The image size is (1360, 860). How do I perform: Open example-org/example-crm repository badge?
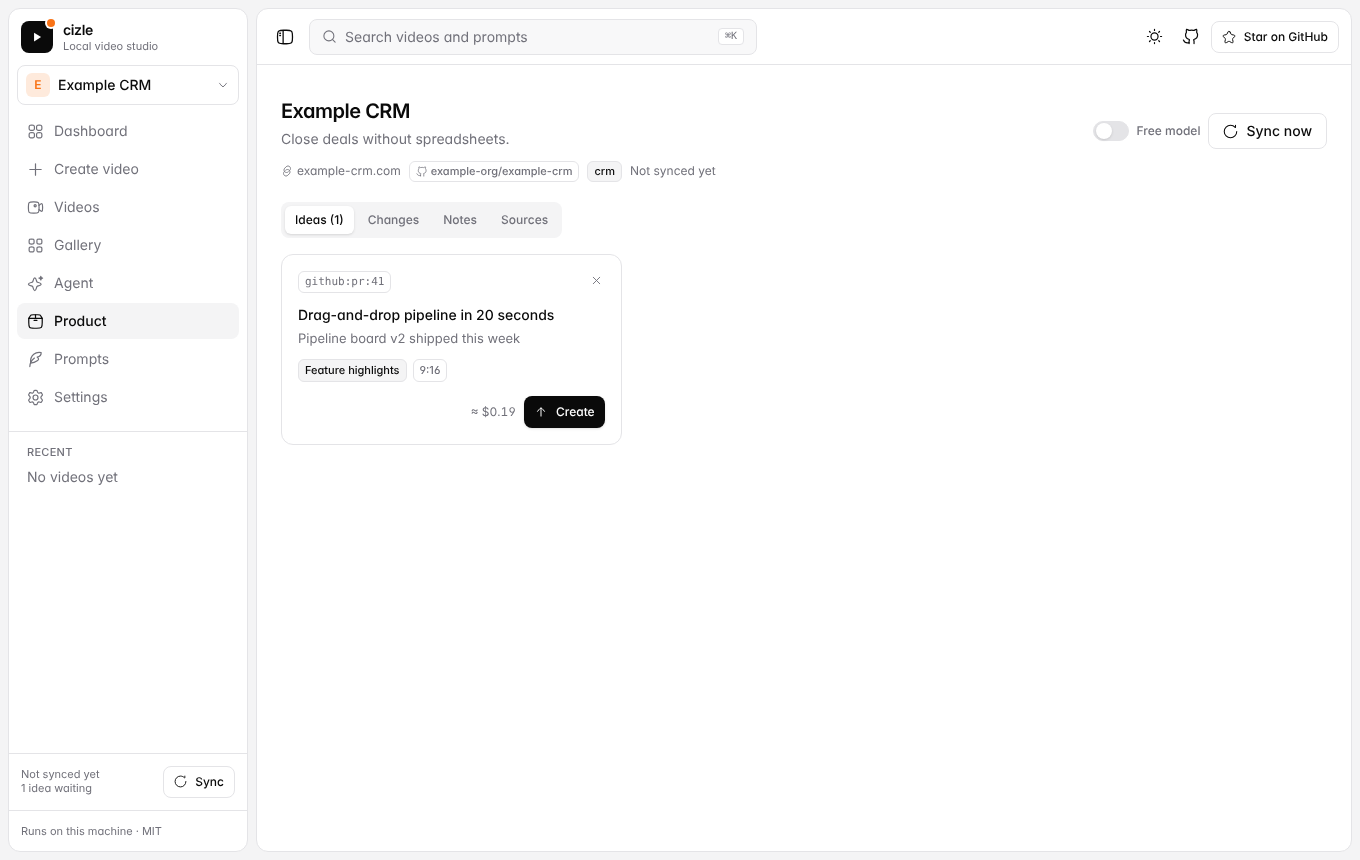pyautogui.click(x=494, y=171)
